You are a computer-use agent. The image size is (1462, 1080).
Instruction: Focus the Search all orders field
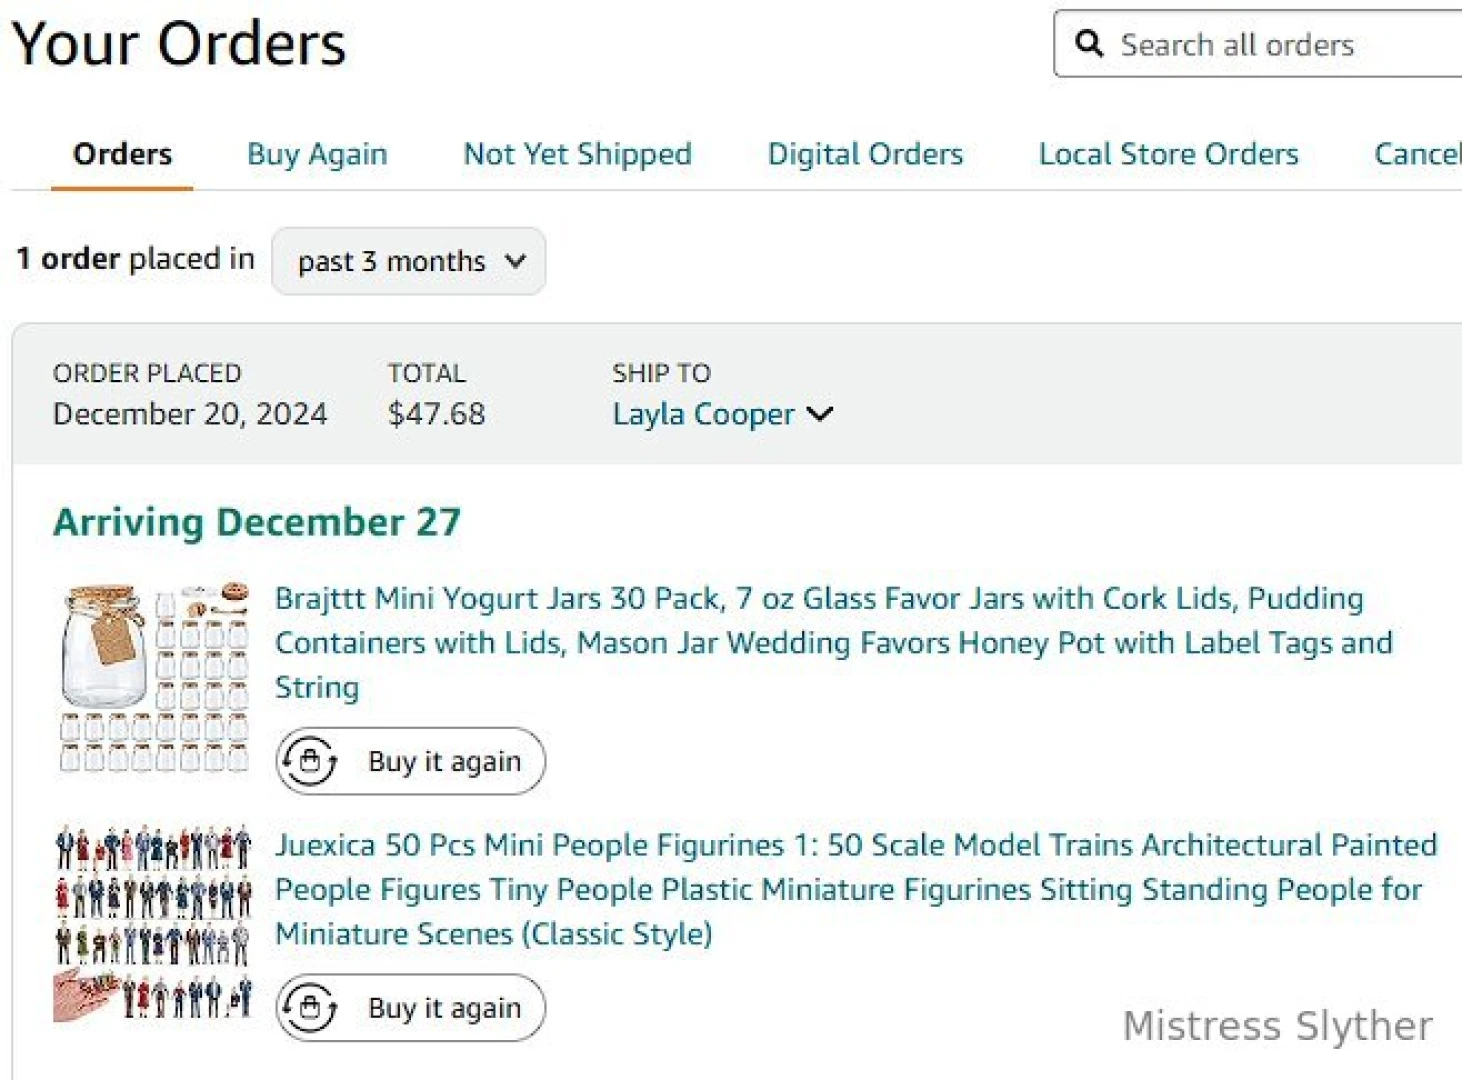pyautogui.click(x=1280, y=45)
